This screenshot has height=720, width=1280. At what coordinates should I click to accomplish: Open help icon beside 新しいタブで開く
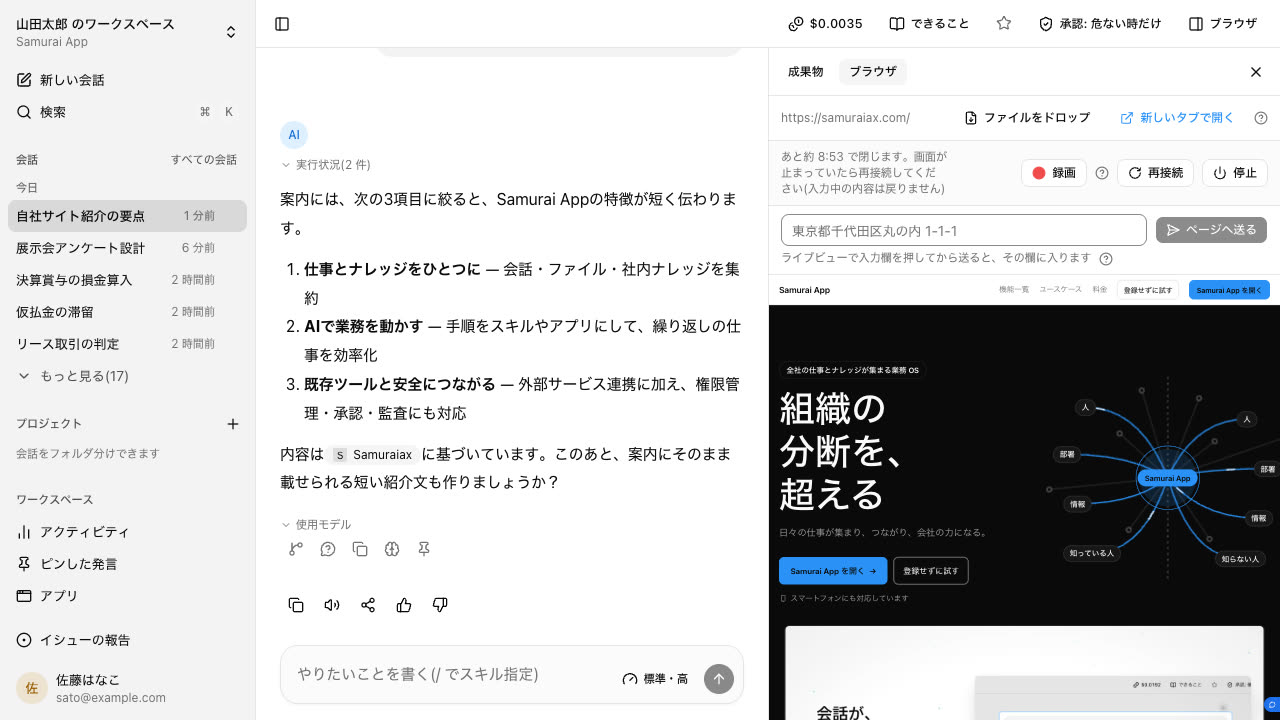click(1261, 118)
